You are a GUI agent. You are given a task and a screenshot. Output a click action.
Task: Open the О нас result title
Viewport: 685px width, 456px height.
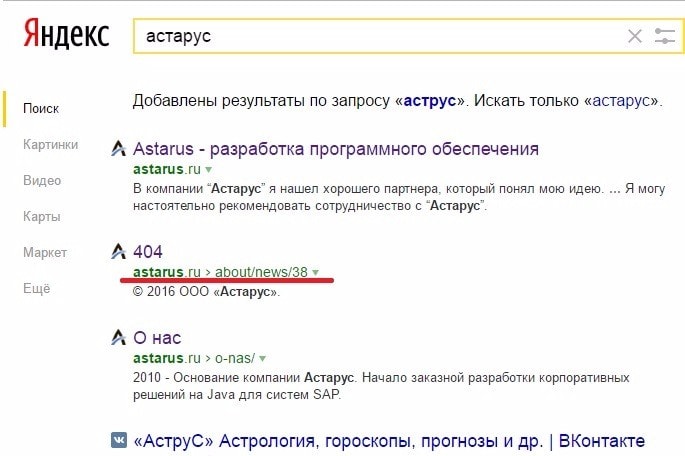[157, 338]
